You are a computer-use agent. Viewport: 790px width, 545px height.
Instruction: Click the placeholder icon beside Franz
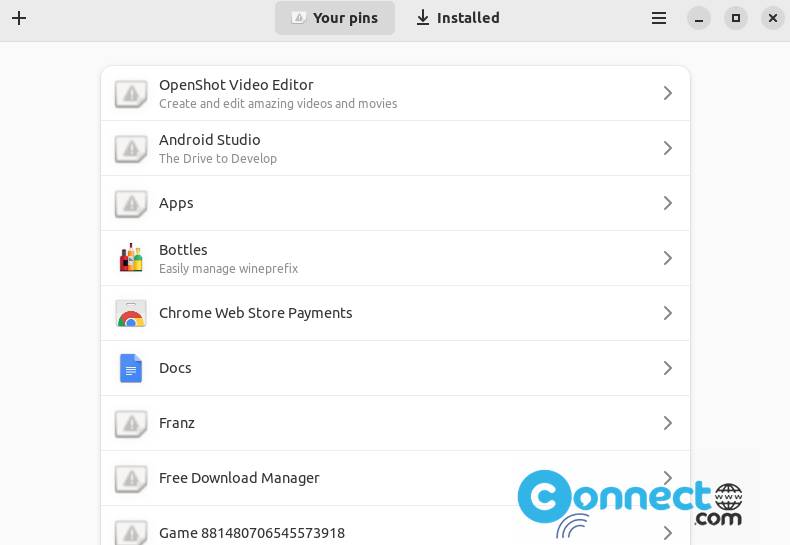point(131,423)
